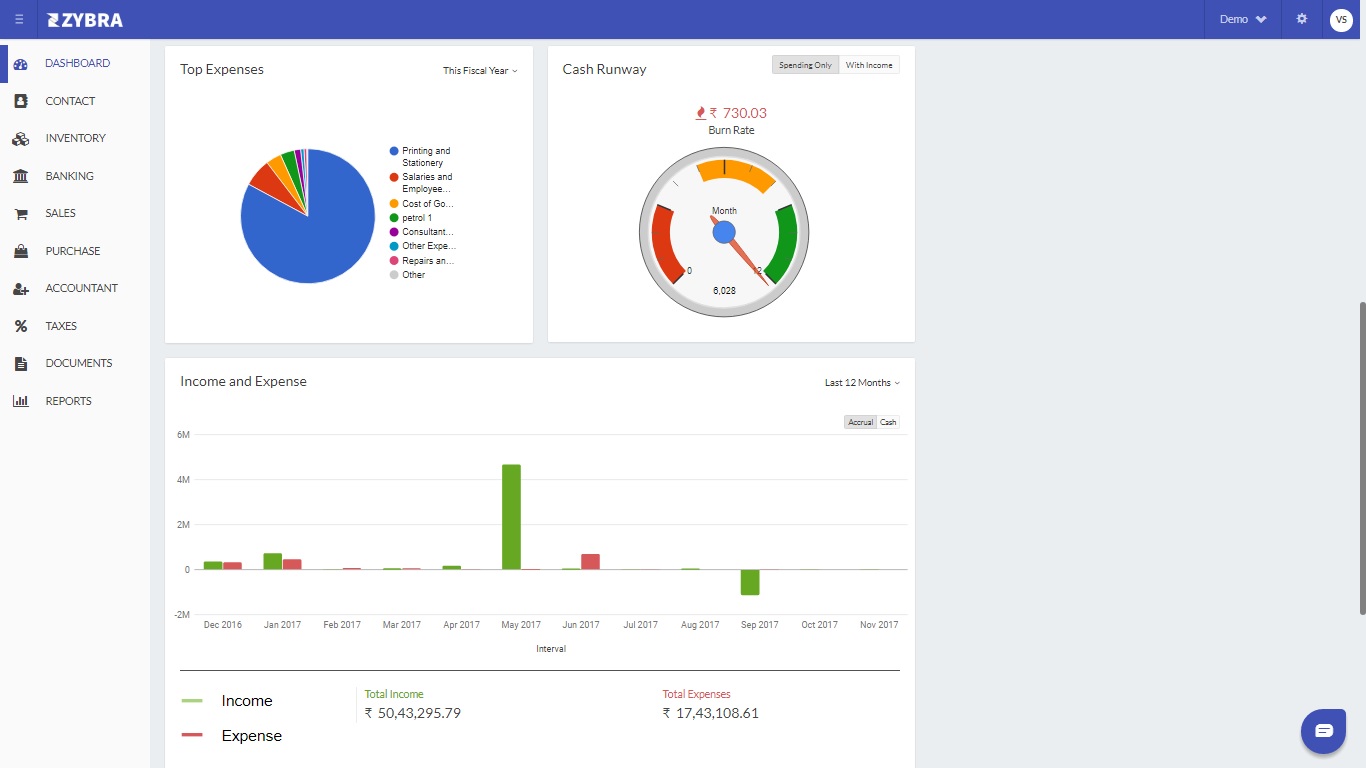Click Printing and Stationery legend color dot
The height and width of the screenshot is (768, 1366).
394,151
